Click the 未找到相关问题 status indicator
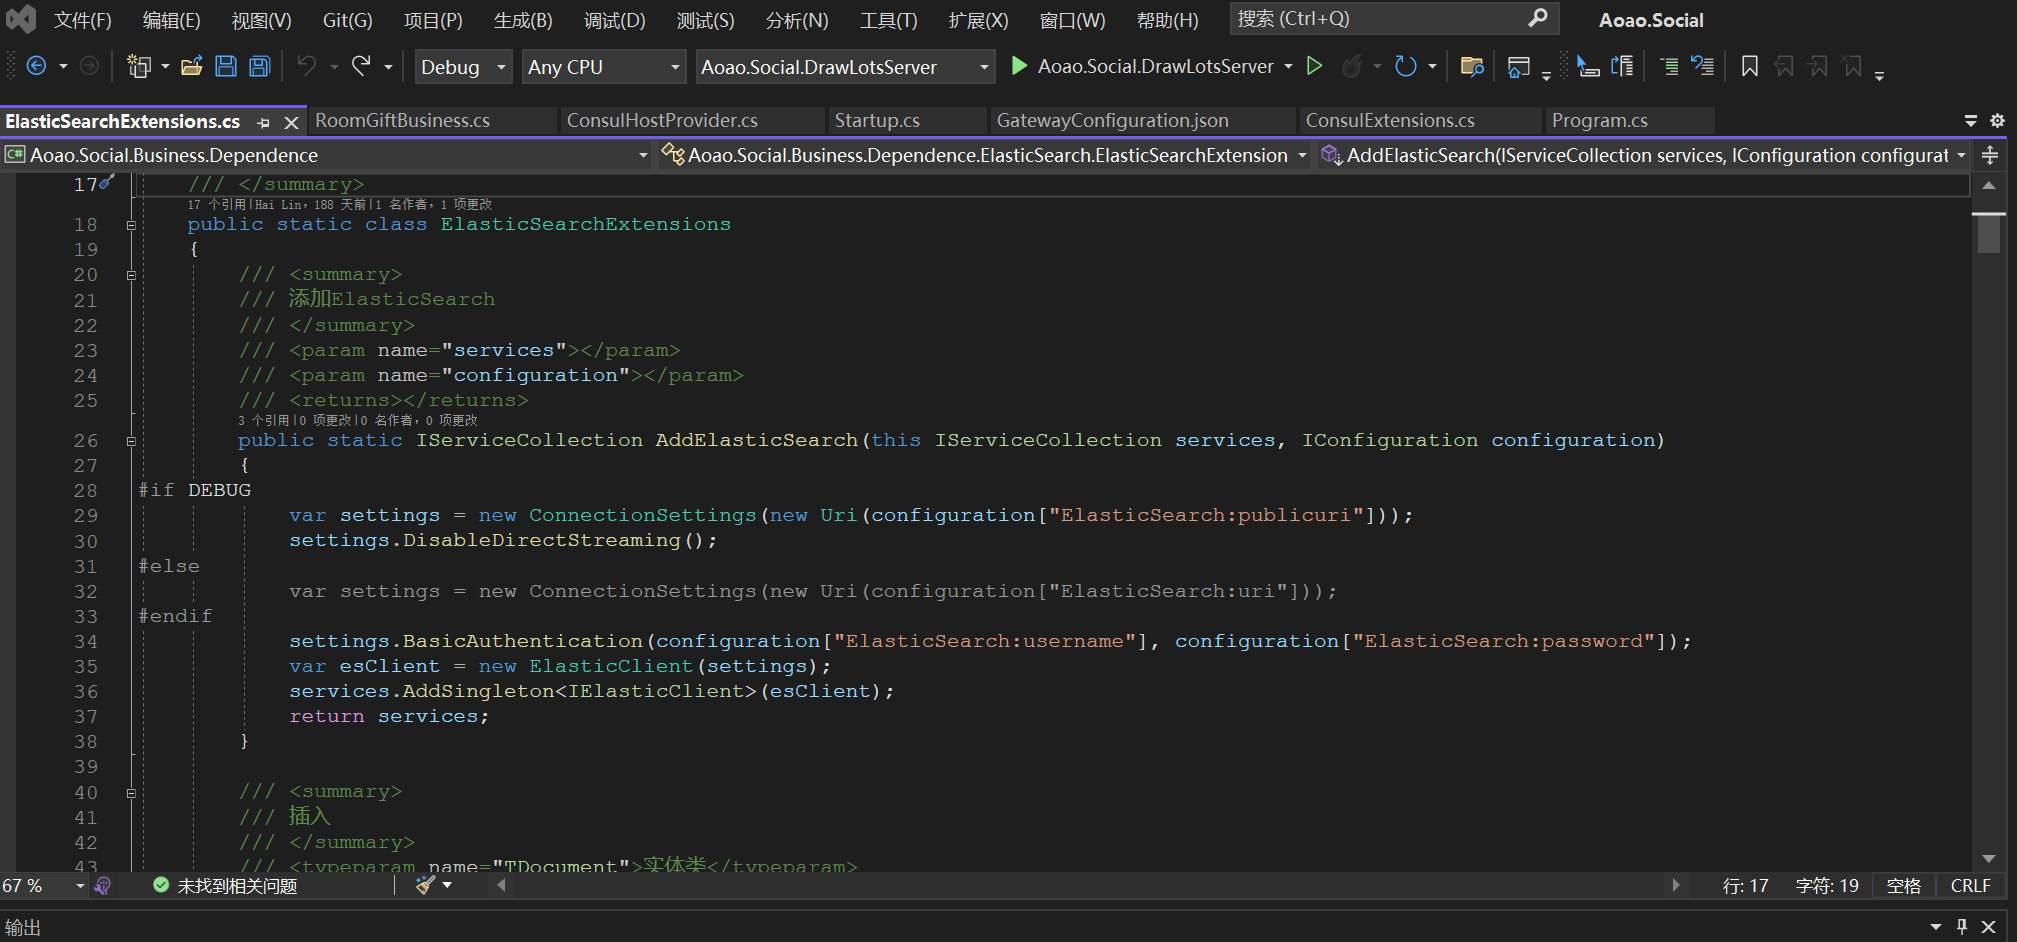The image size is (2017, 942). pos(225,886)
